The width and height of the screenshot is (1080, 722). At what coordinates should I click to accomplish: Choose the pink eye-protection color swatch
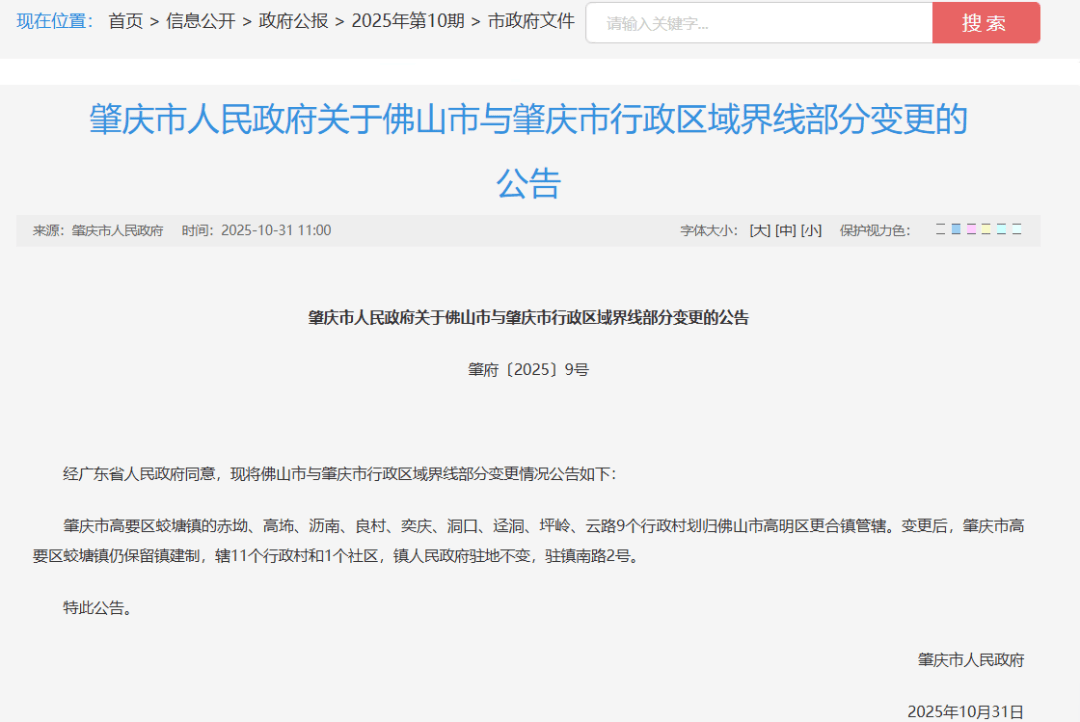(x=971, y=230)
